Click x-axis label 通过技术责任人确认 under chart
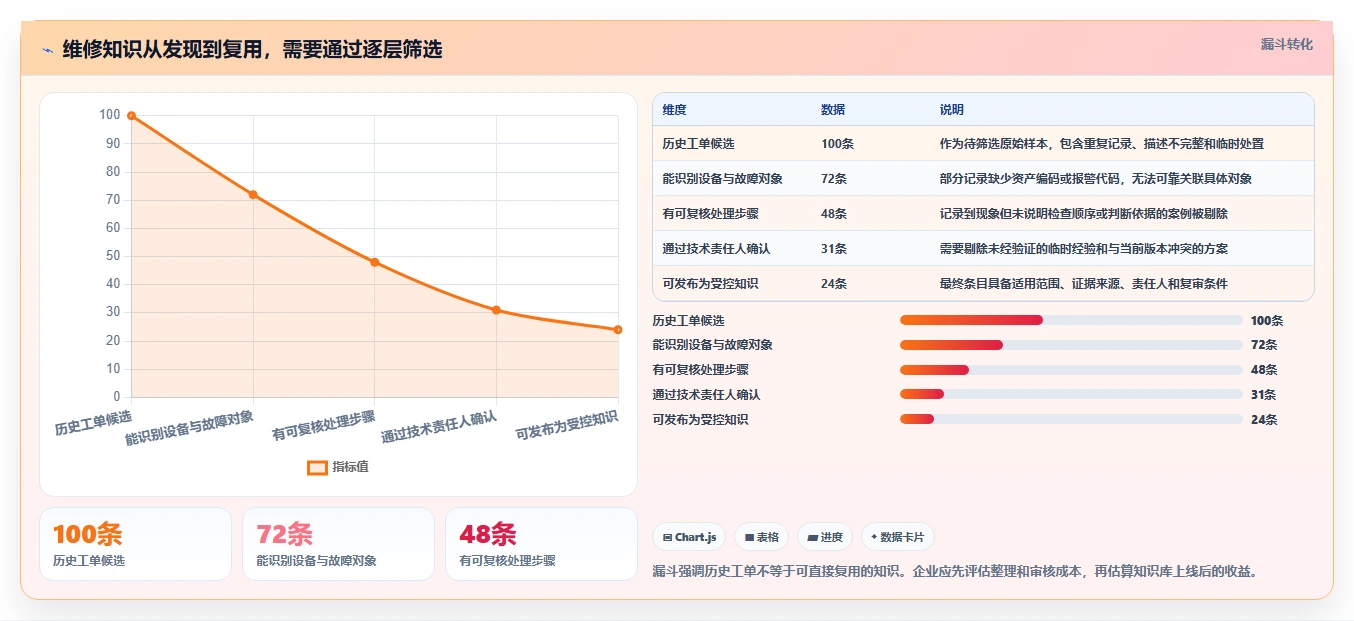The width and height of the screenshot is (1354, 621). click(x=438, y=427)
